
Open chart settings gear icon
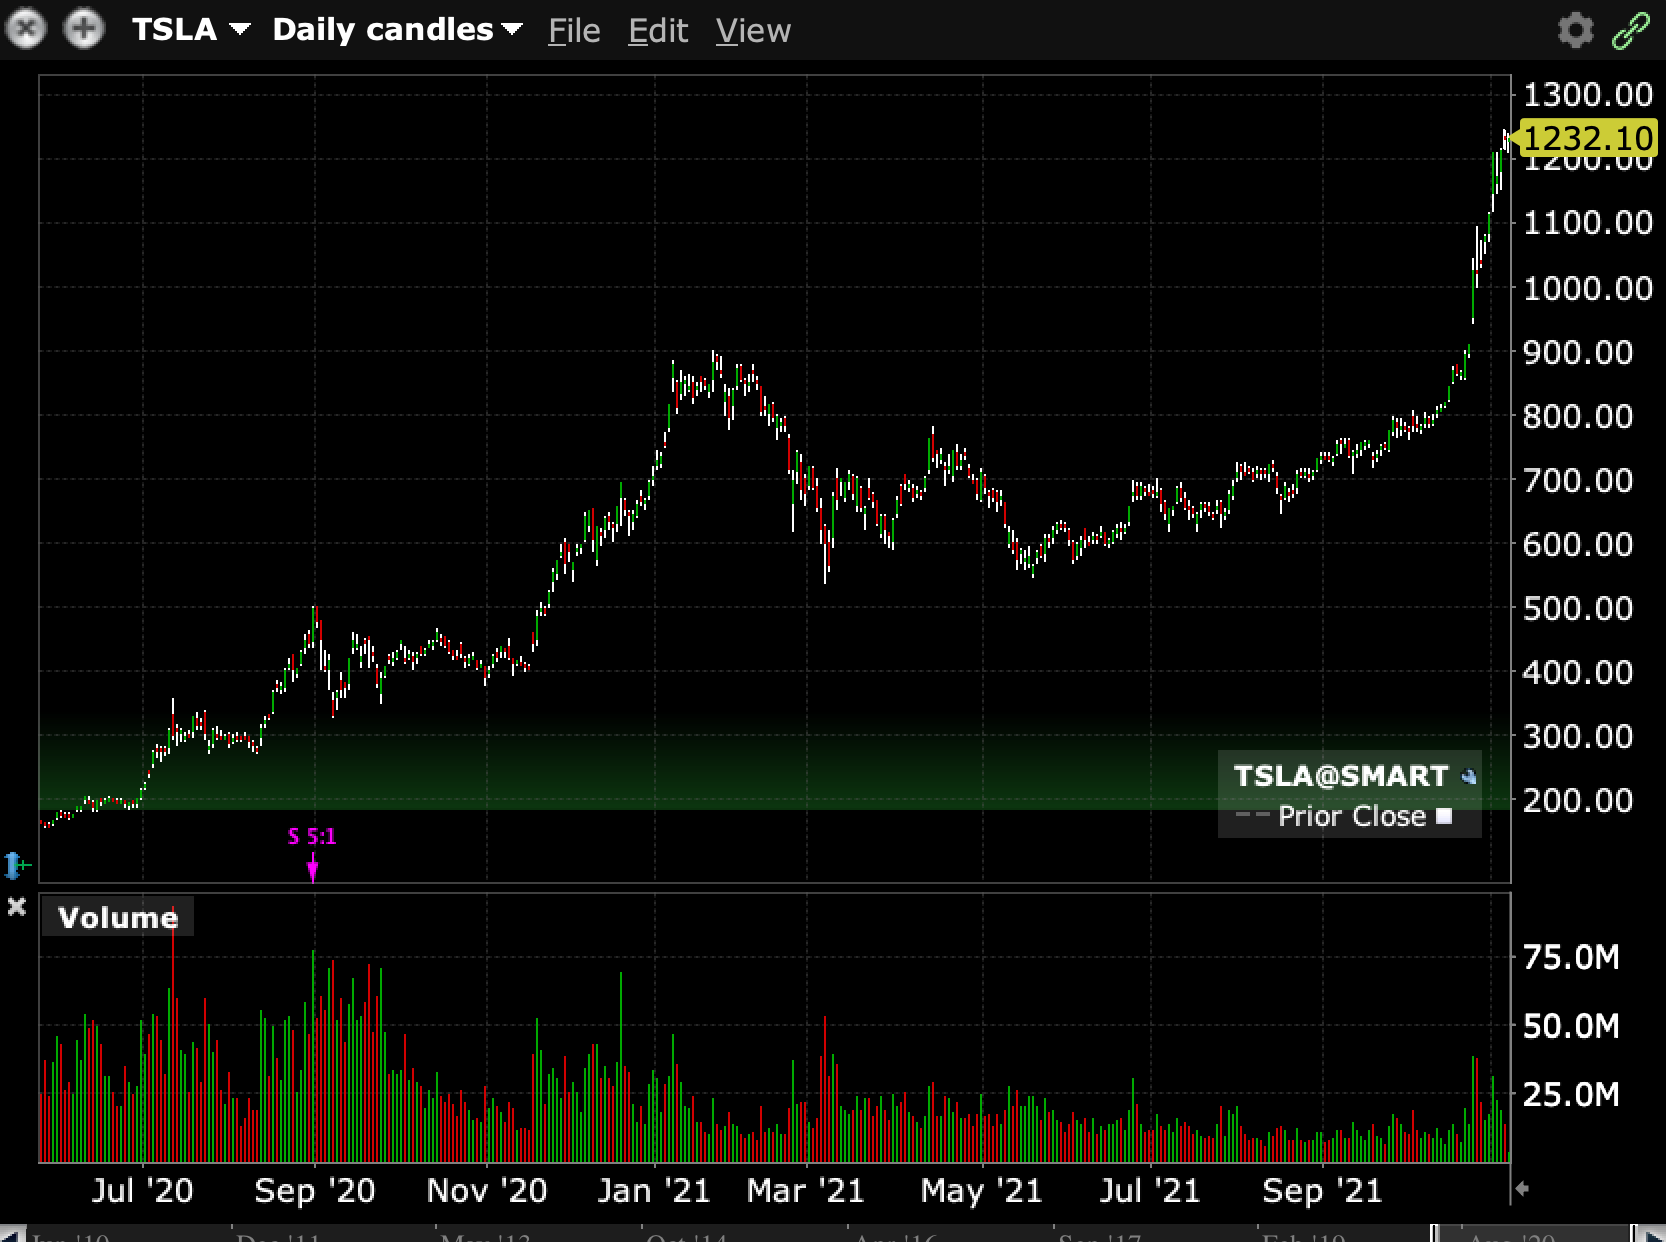(x=1576, y=30)
